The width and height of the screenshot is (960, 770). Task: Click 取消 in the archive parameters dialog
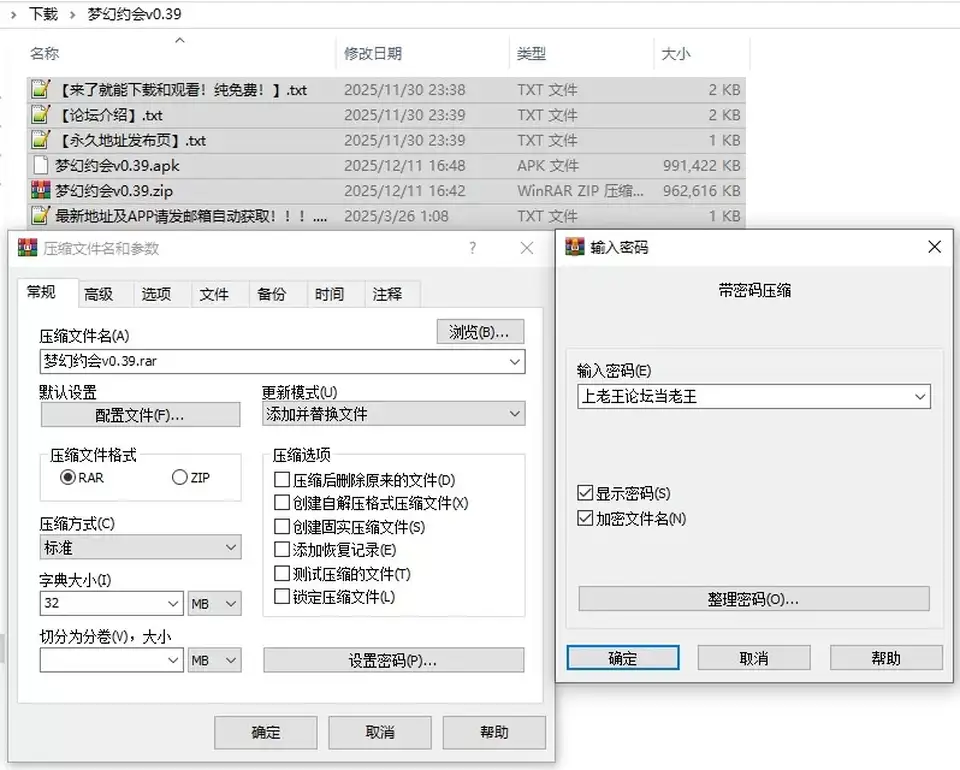[380, 733]
